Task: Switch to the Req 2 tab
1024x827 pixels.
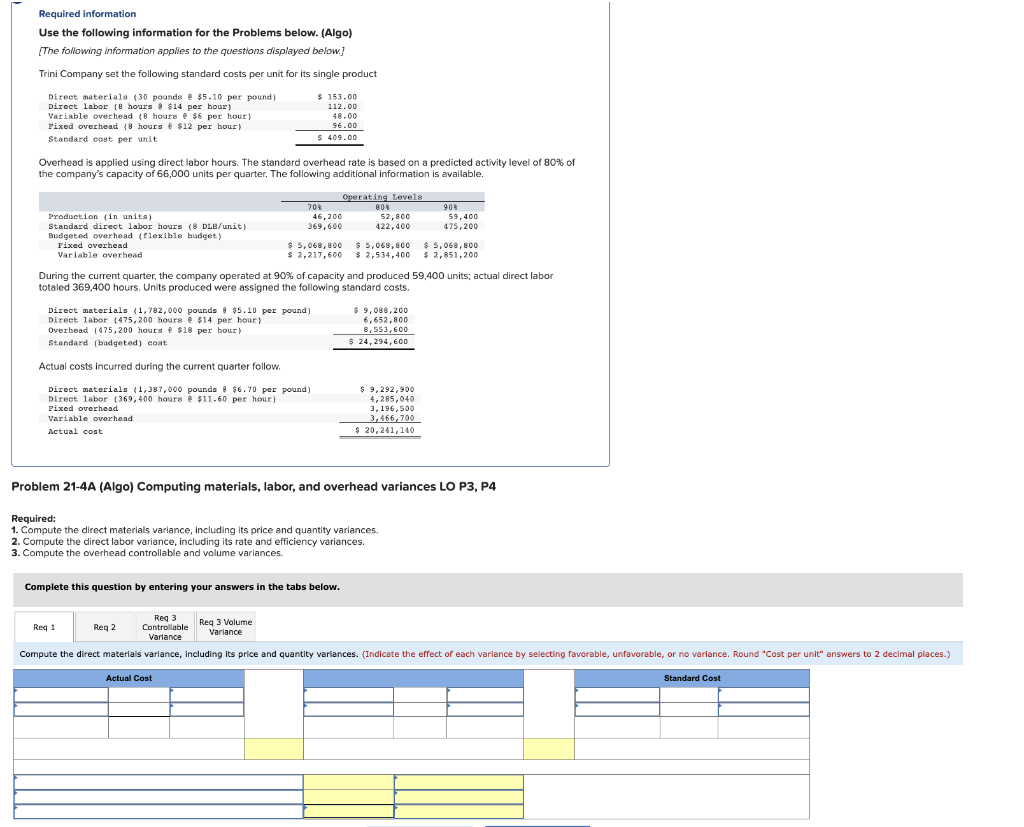Action: tap(104, 627)
